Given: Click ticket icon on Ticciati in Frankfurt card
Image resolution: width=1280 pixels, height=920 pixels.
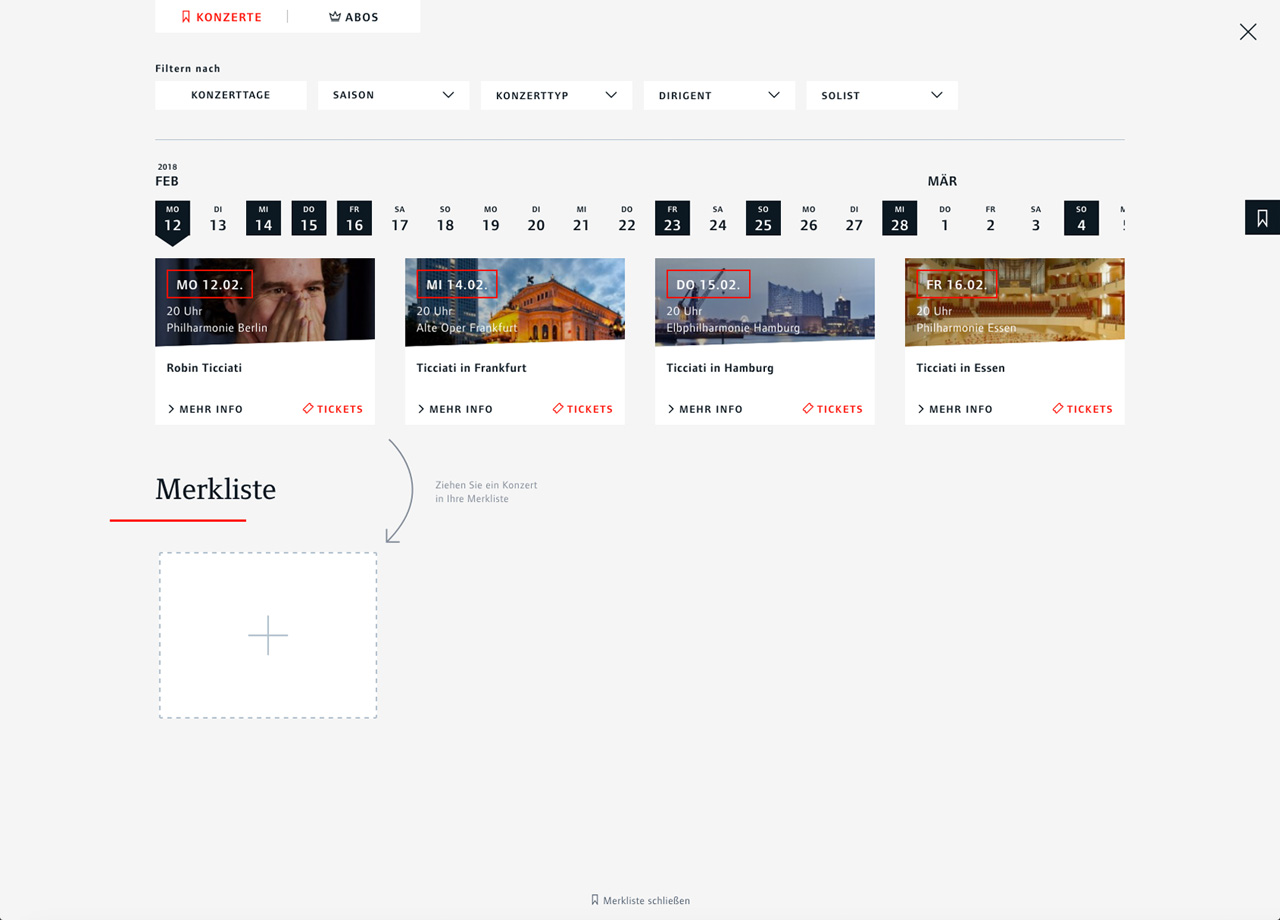Looking at the screenshot, I should [558, 408].
